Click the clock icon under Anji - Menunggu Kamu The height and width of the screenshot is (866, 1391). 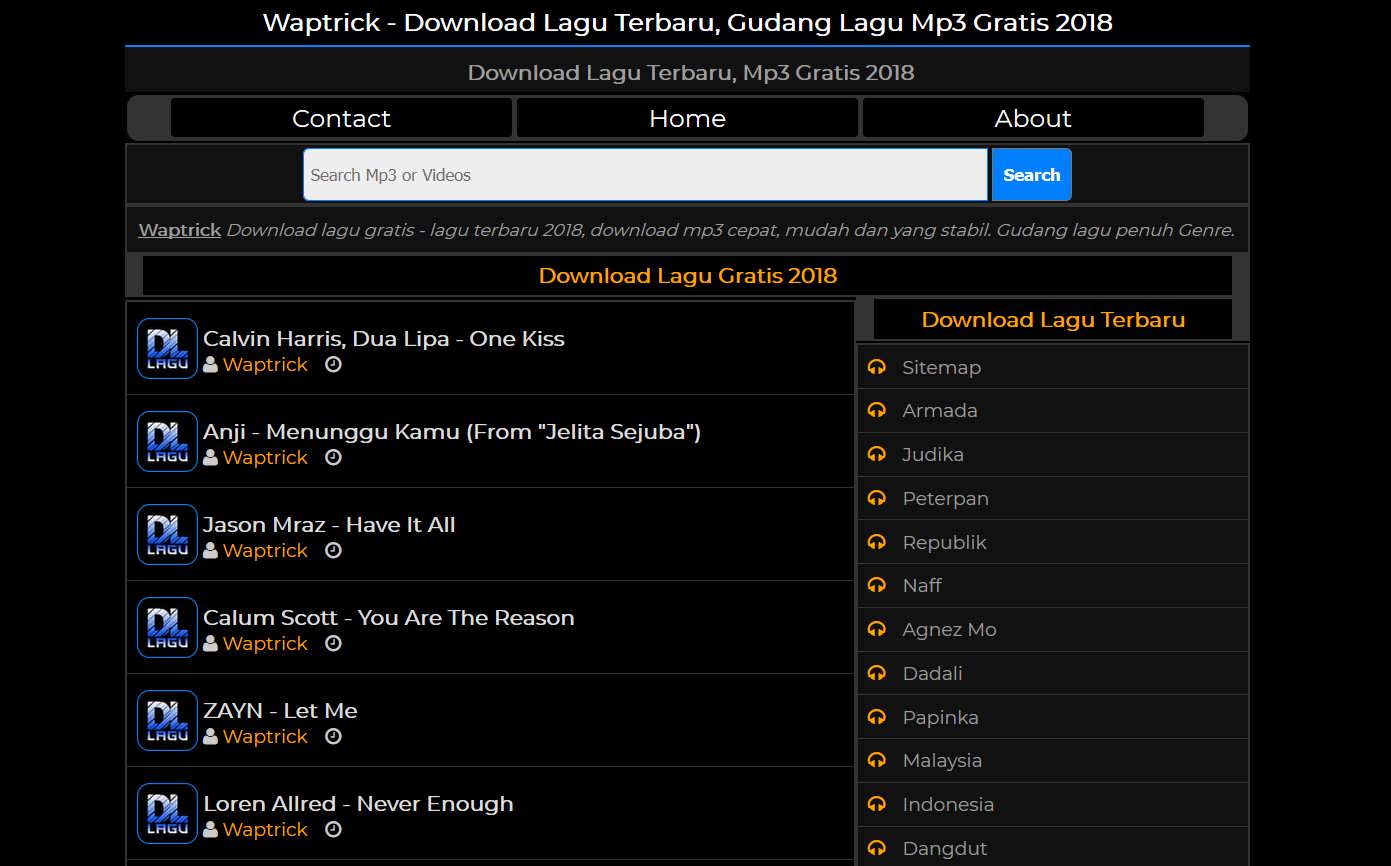point(334,458)
